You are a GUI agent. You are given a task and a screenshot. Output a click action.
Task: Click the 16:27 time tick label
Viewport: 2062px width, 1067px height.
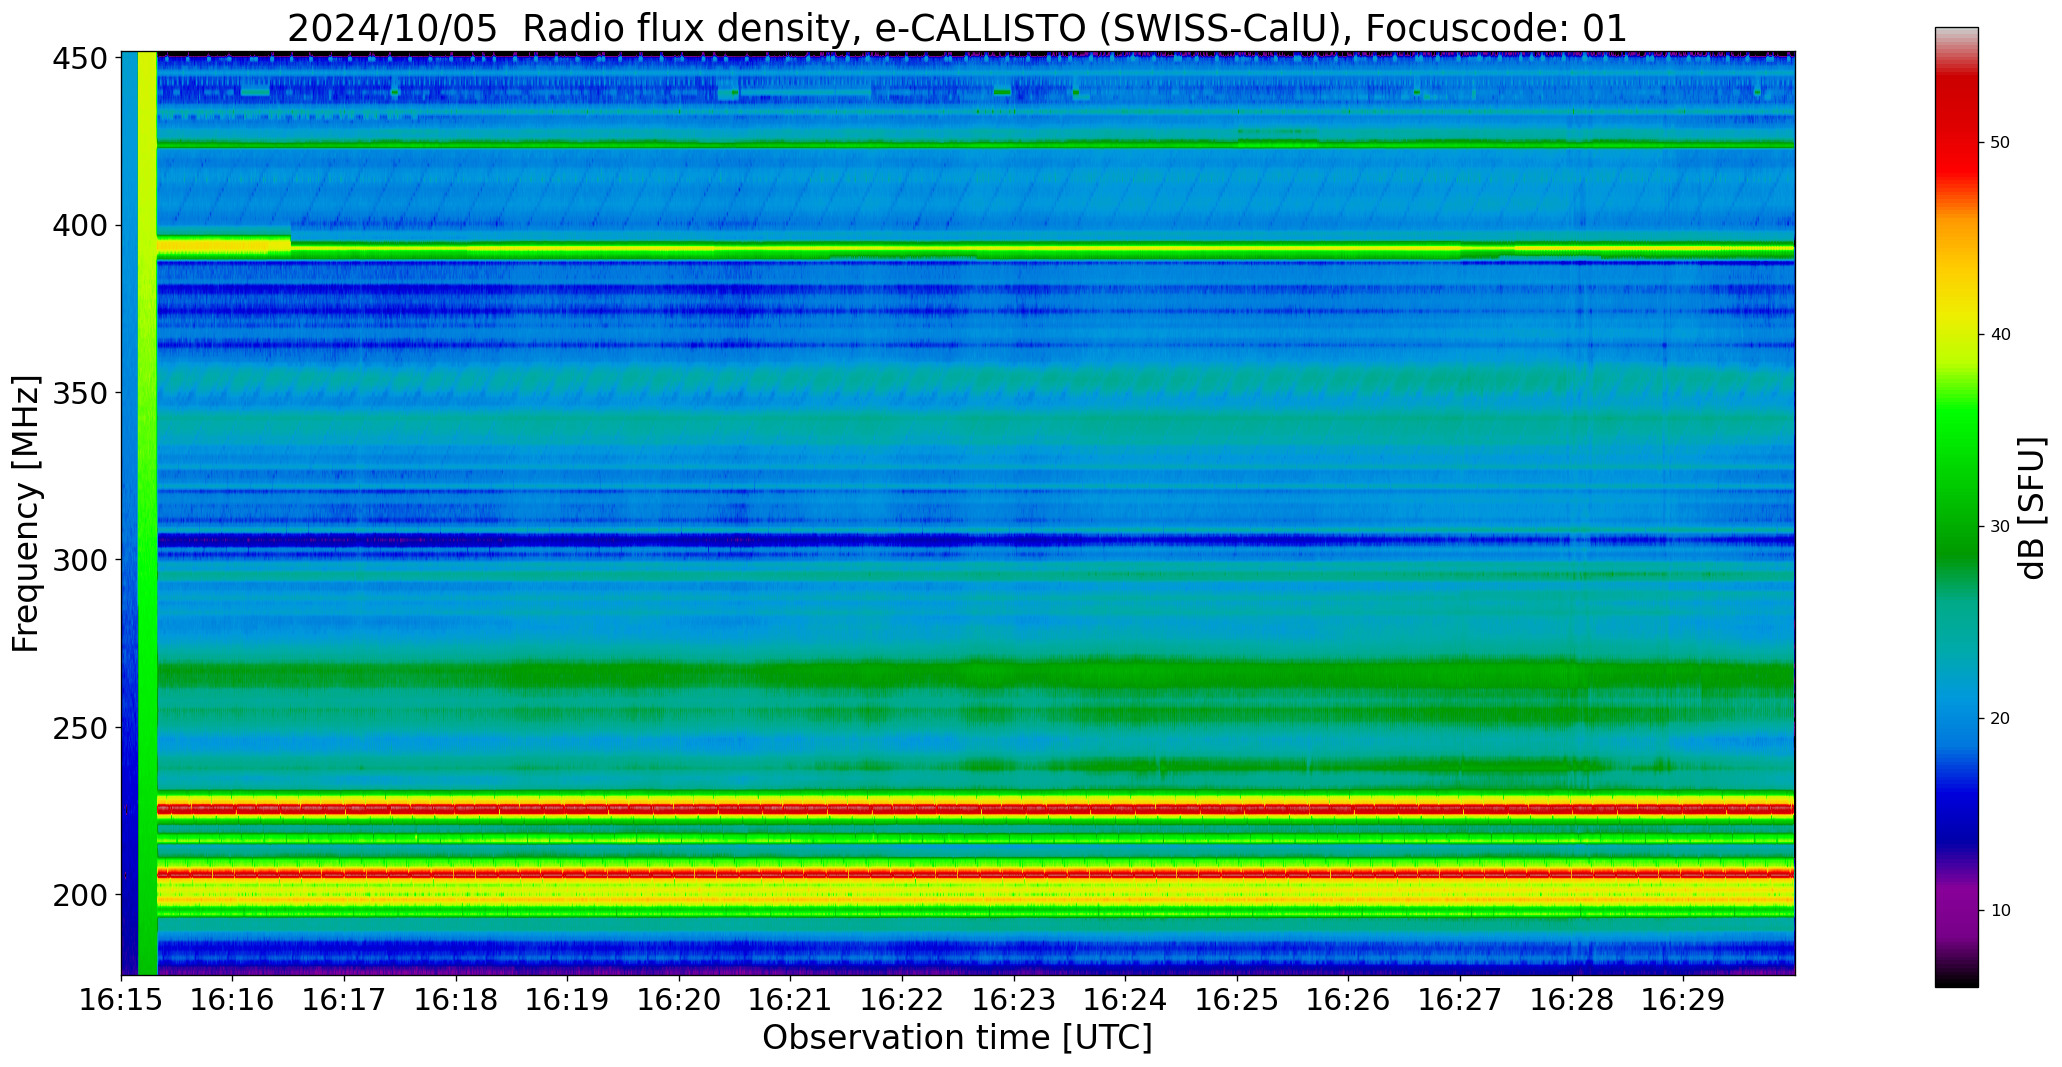[1461, 1000]
